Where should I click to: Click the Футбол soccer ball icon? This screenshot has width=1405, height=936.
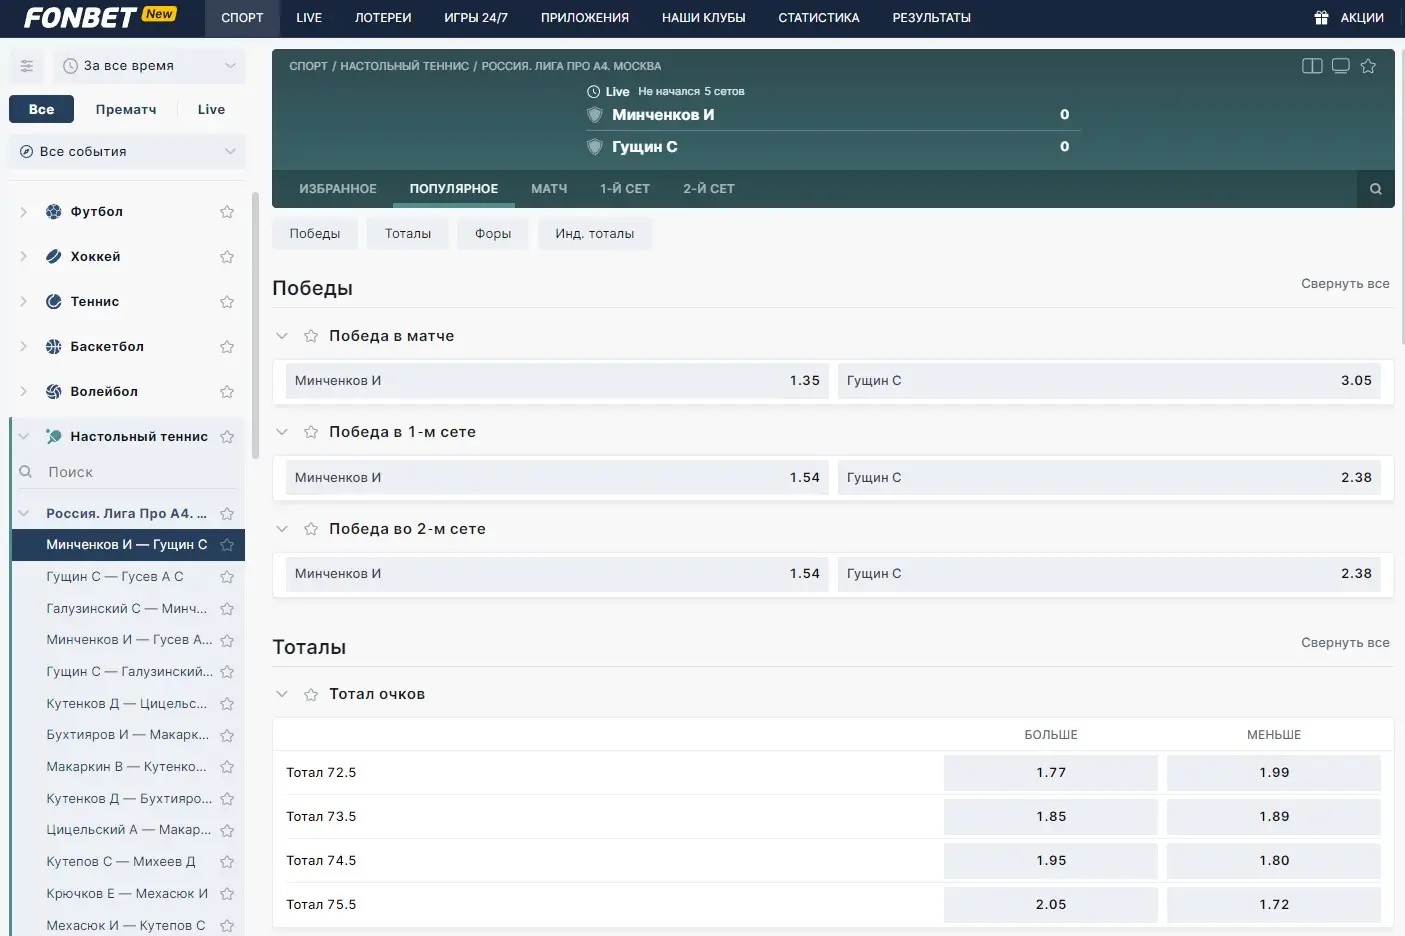coord(54,212)
